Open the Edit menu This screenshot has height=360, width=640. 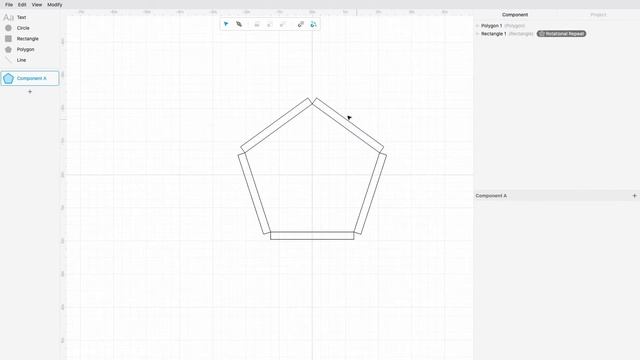pos(22,4)
